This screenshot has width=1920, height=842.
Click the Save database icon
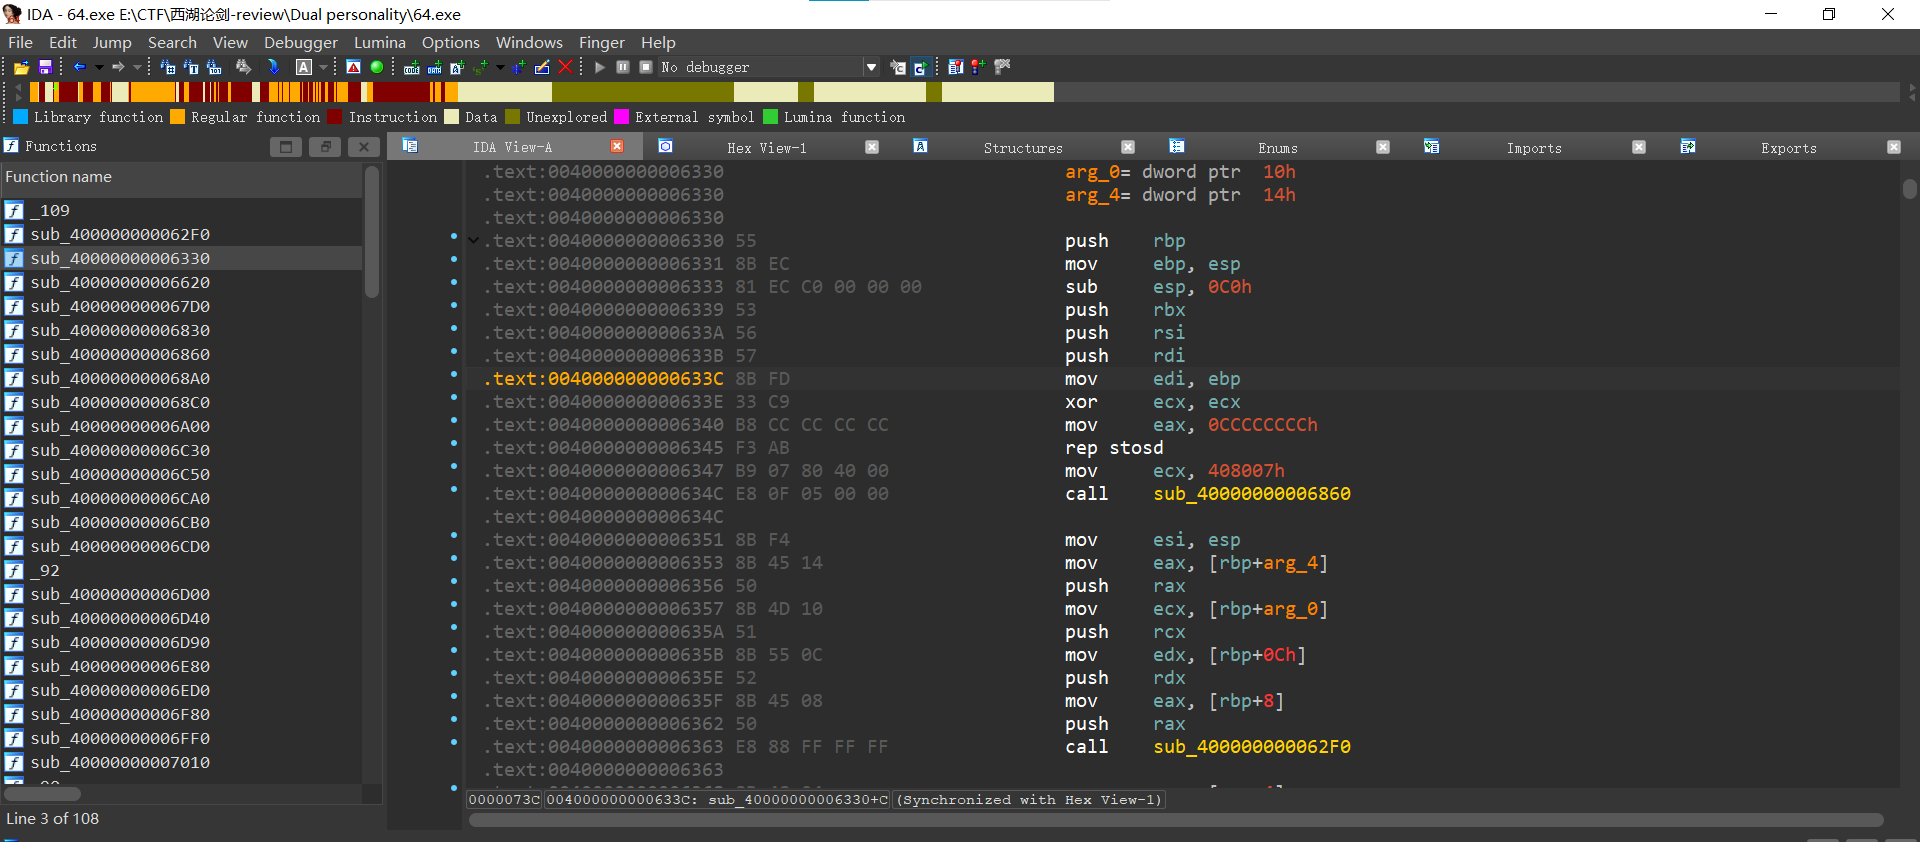click(x=45, y=67)
